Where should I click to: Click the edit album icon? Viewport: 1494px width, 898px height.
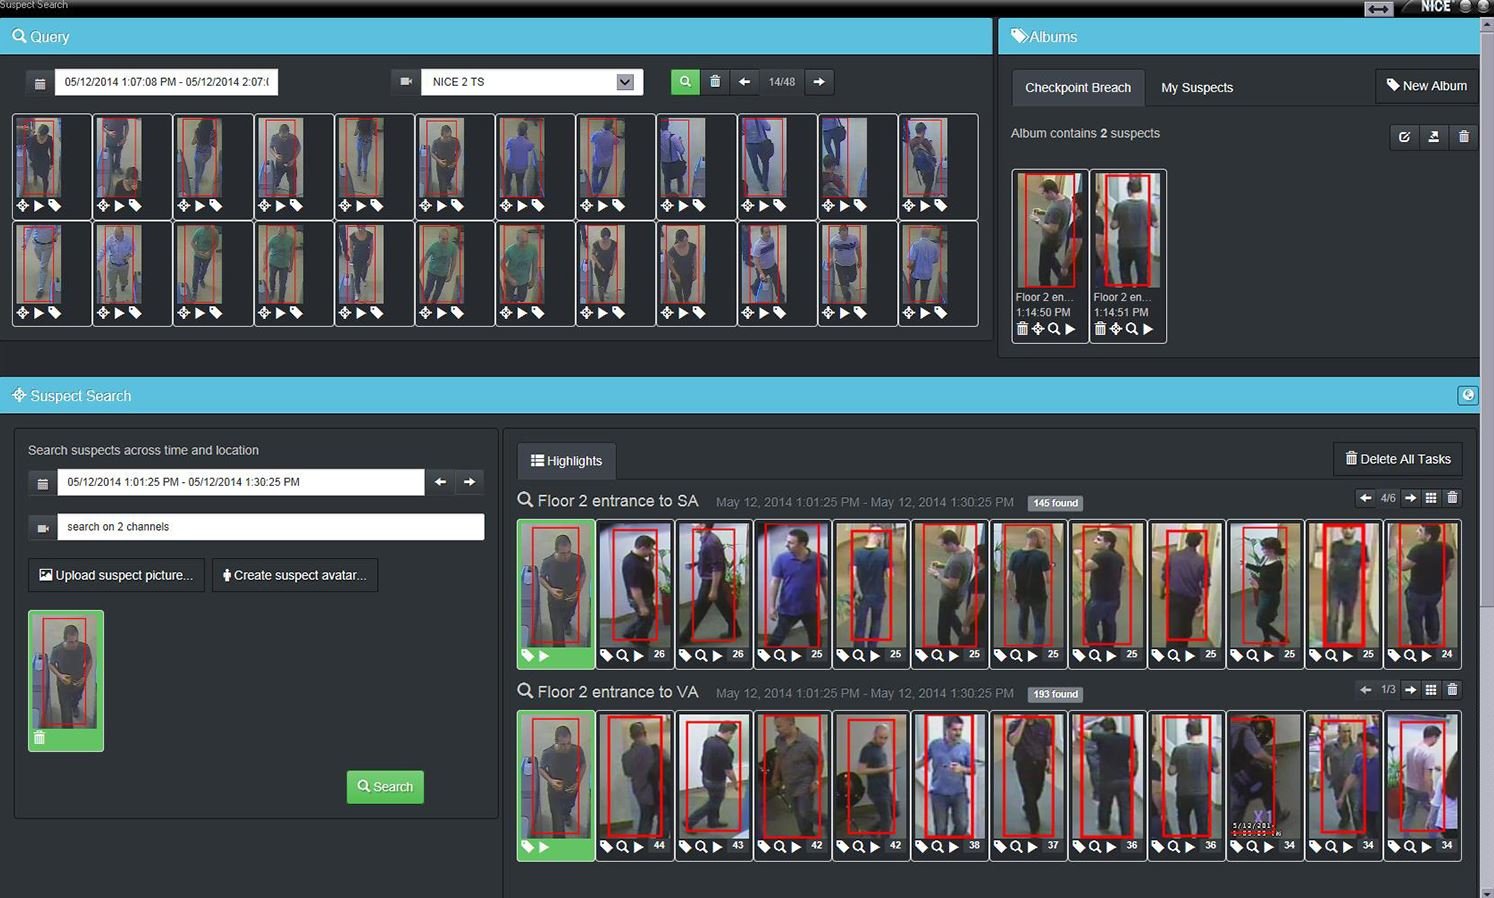pyautogui.click(x=1404, y=137)
